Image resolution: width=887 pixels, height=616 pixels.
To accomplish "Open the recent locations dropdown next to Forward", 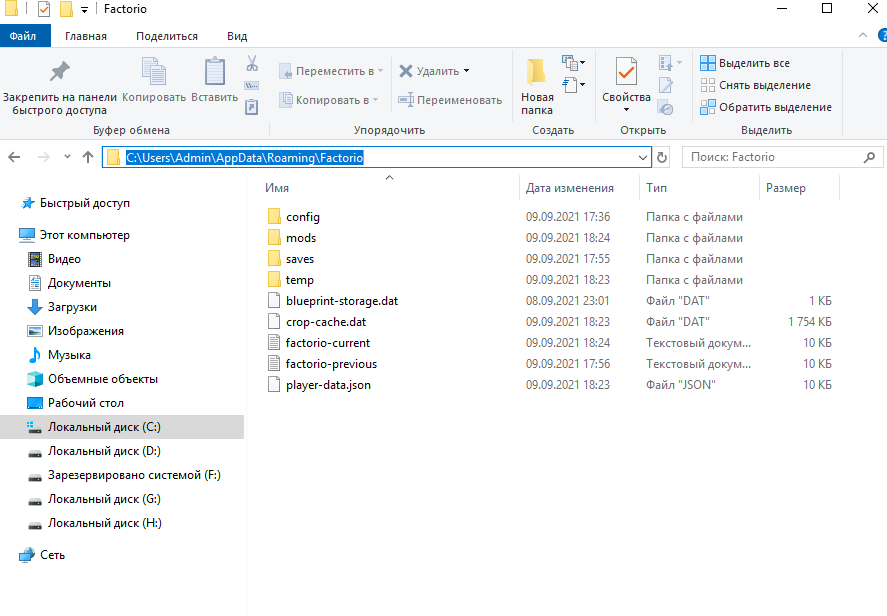I will (67, 157).
